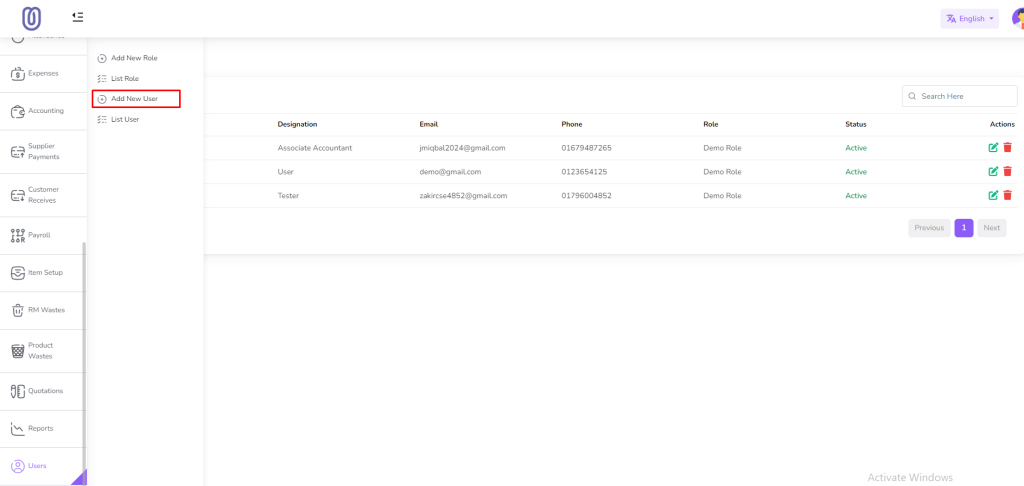Select email jmiqbal2024@gmail.com
This screenshot has height=486, width=1024.
click(462, 148)
